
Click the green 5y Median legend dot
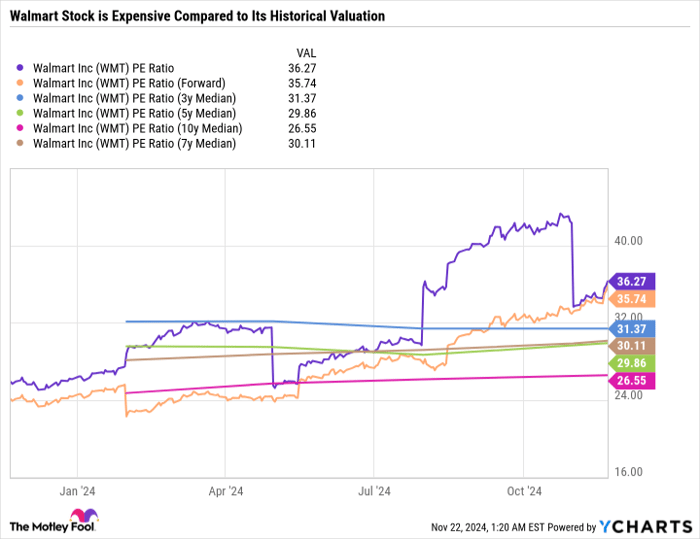pos(23,114)
